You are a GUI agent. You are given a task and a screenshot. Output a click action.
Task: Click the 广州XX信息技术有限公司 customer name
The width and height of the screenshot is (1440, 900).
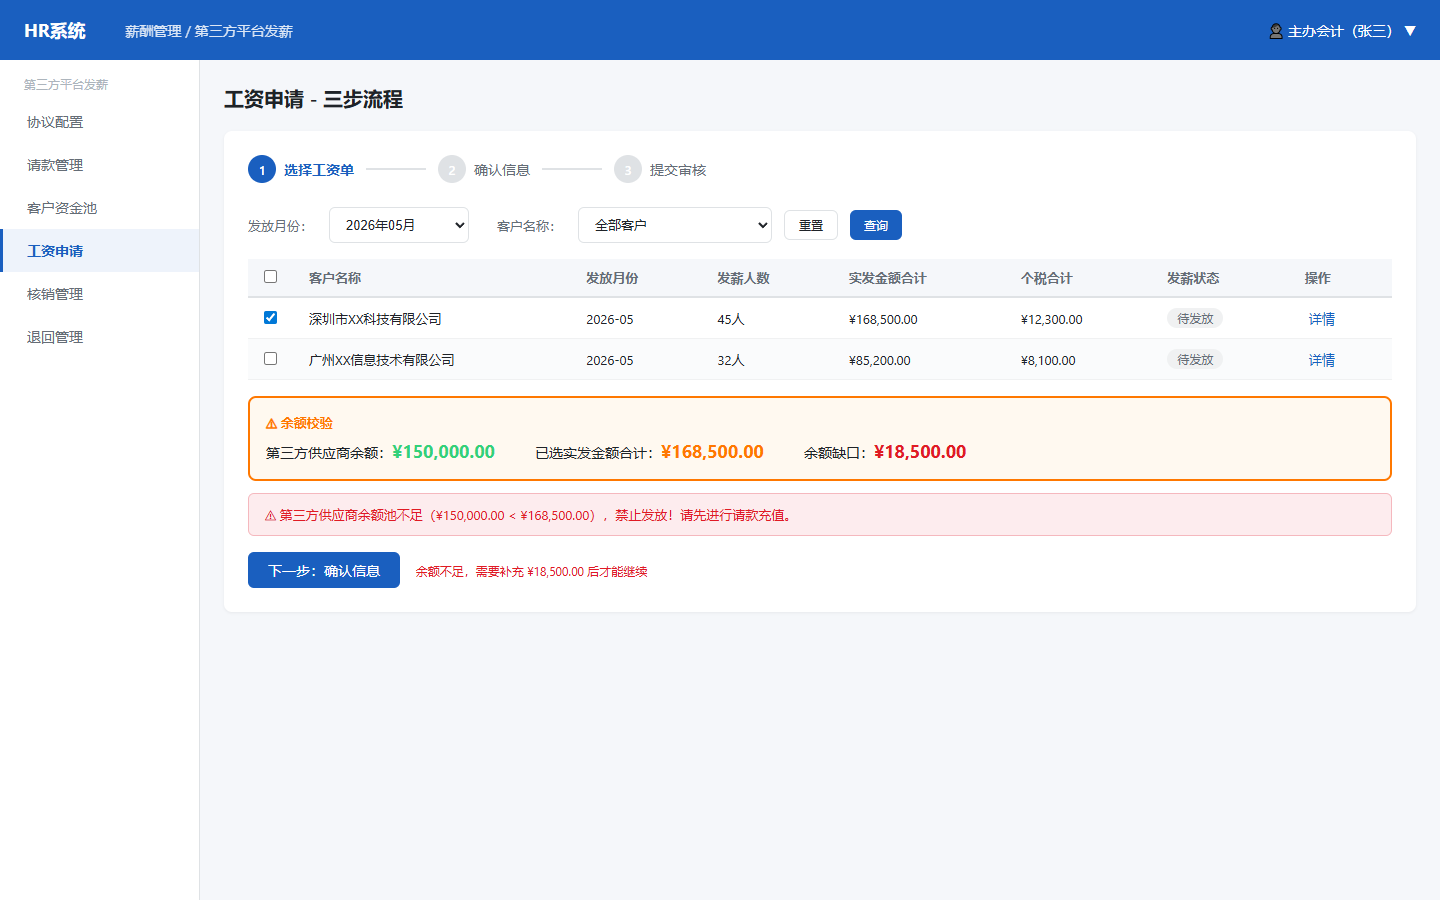click(382, 360)
